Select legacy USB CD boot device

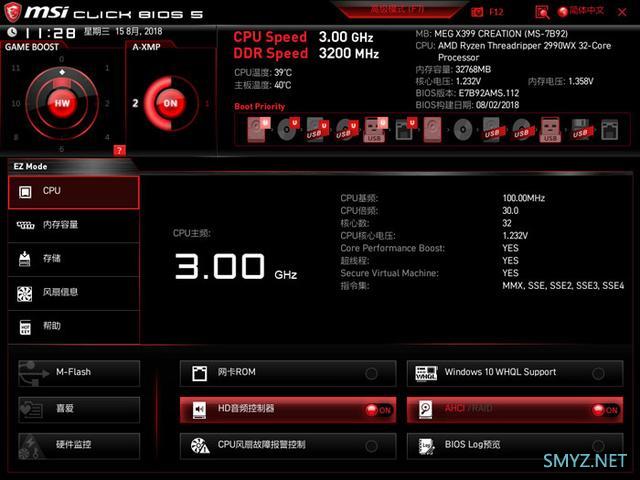(522, 130)
